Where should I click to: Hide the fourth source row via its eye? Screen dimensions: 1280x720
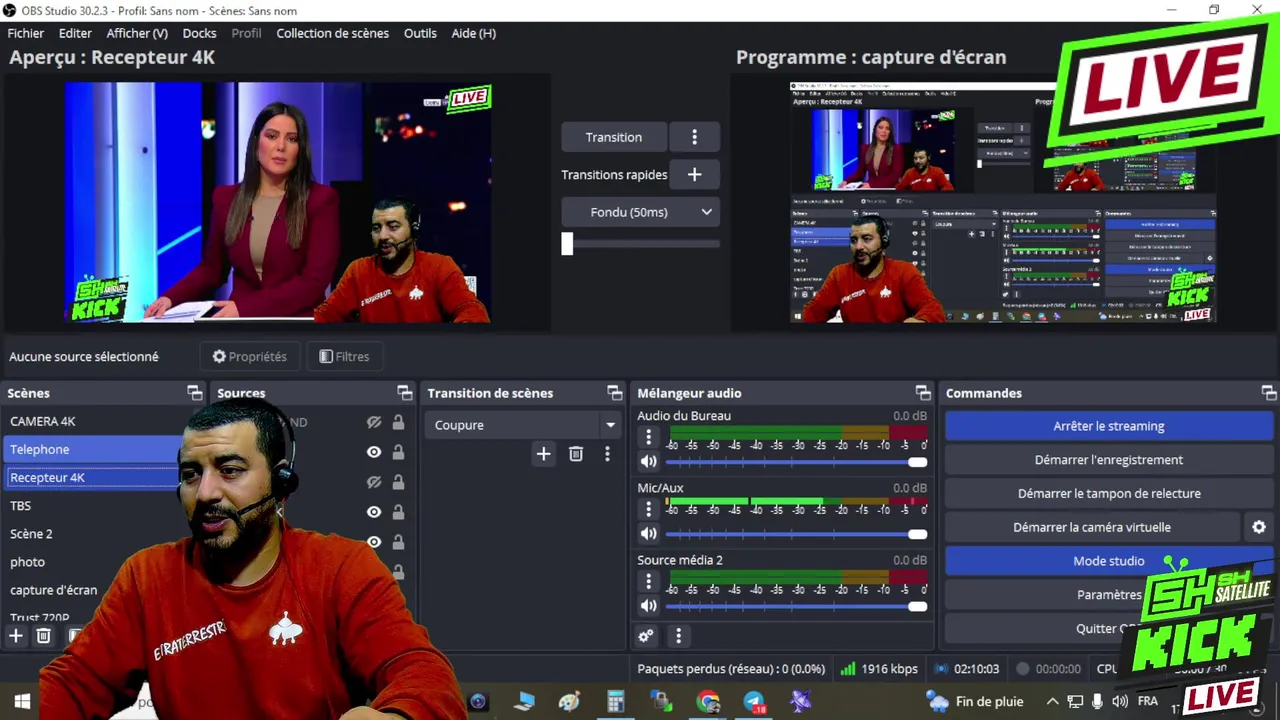click(x=374, y=512)
